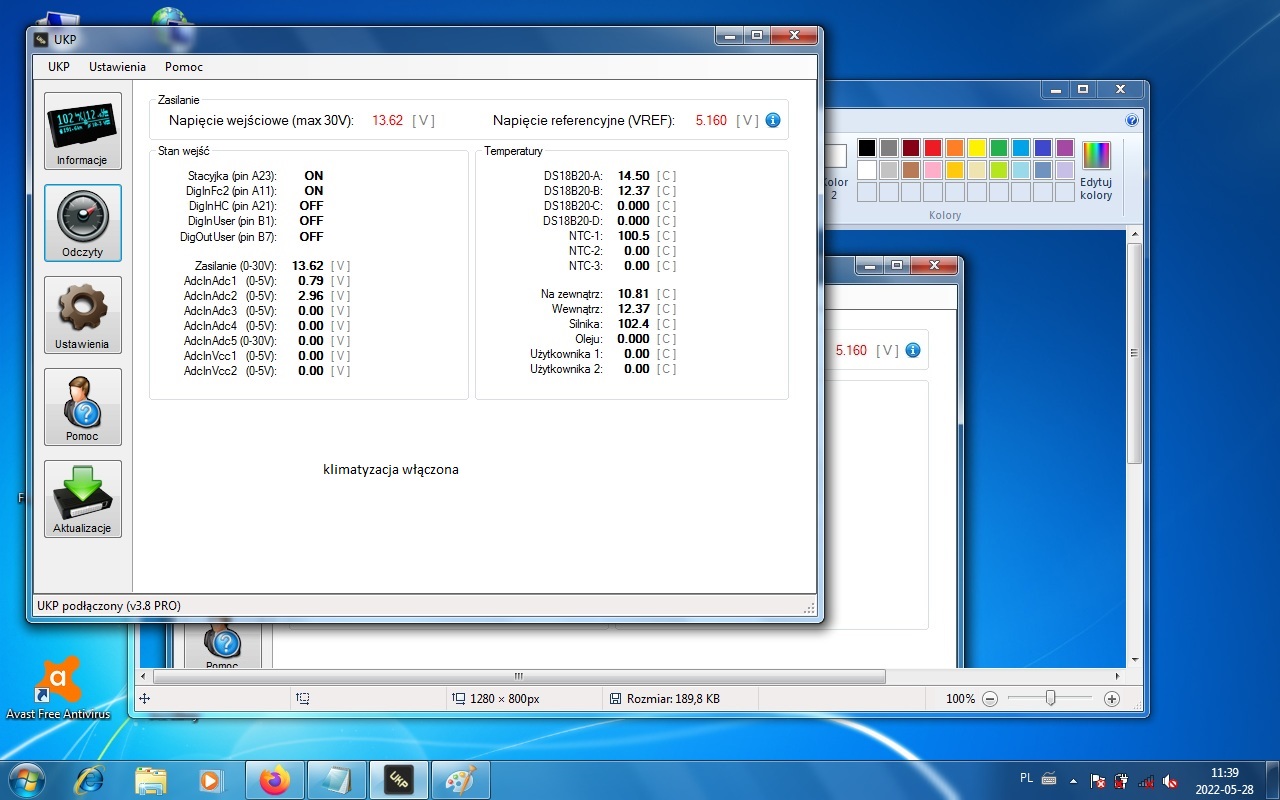Click the Action Center flag tray icon
The height and width of the screenshot is (800, 1280).
(1098, 780)
